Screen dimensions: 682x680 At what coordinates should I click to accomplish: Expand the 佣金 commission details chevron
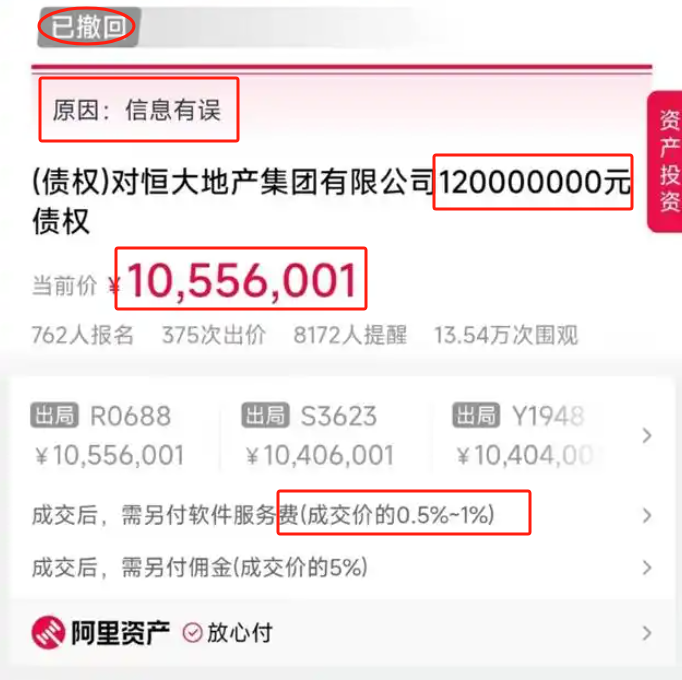click(x=647, y=568)
